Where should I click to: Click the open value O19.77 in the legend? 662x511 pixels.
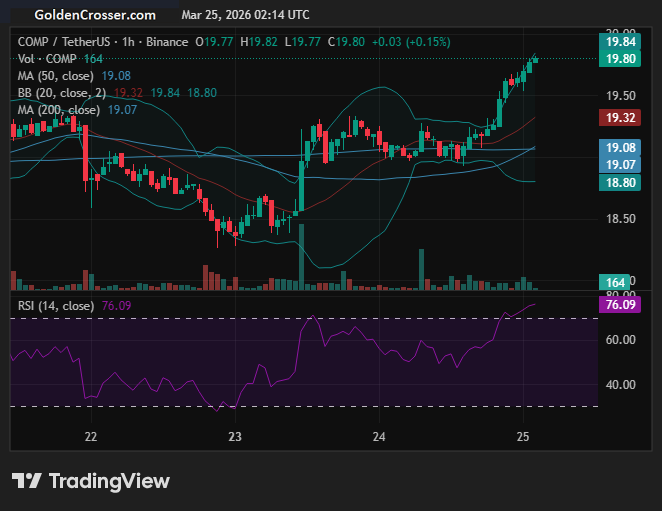214,42
